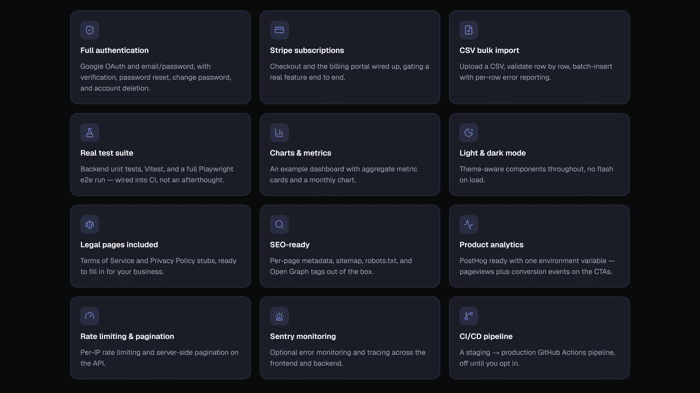
Task: Click the activity pulse icon for Product analytics
Action: [x=468, y=224]
